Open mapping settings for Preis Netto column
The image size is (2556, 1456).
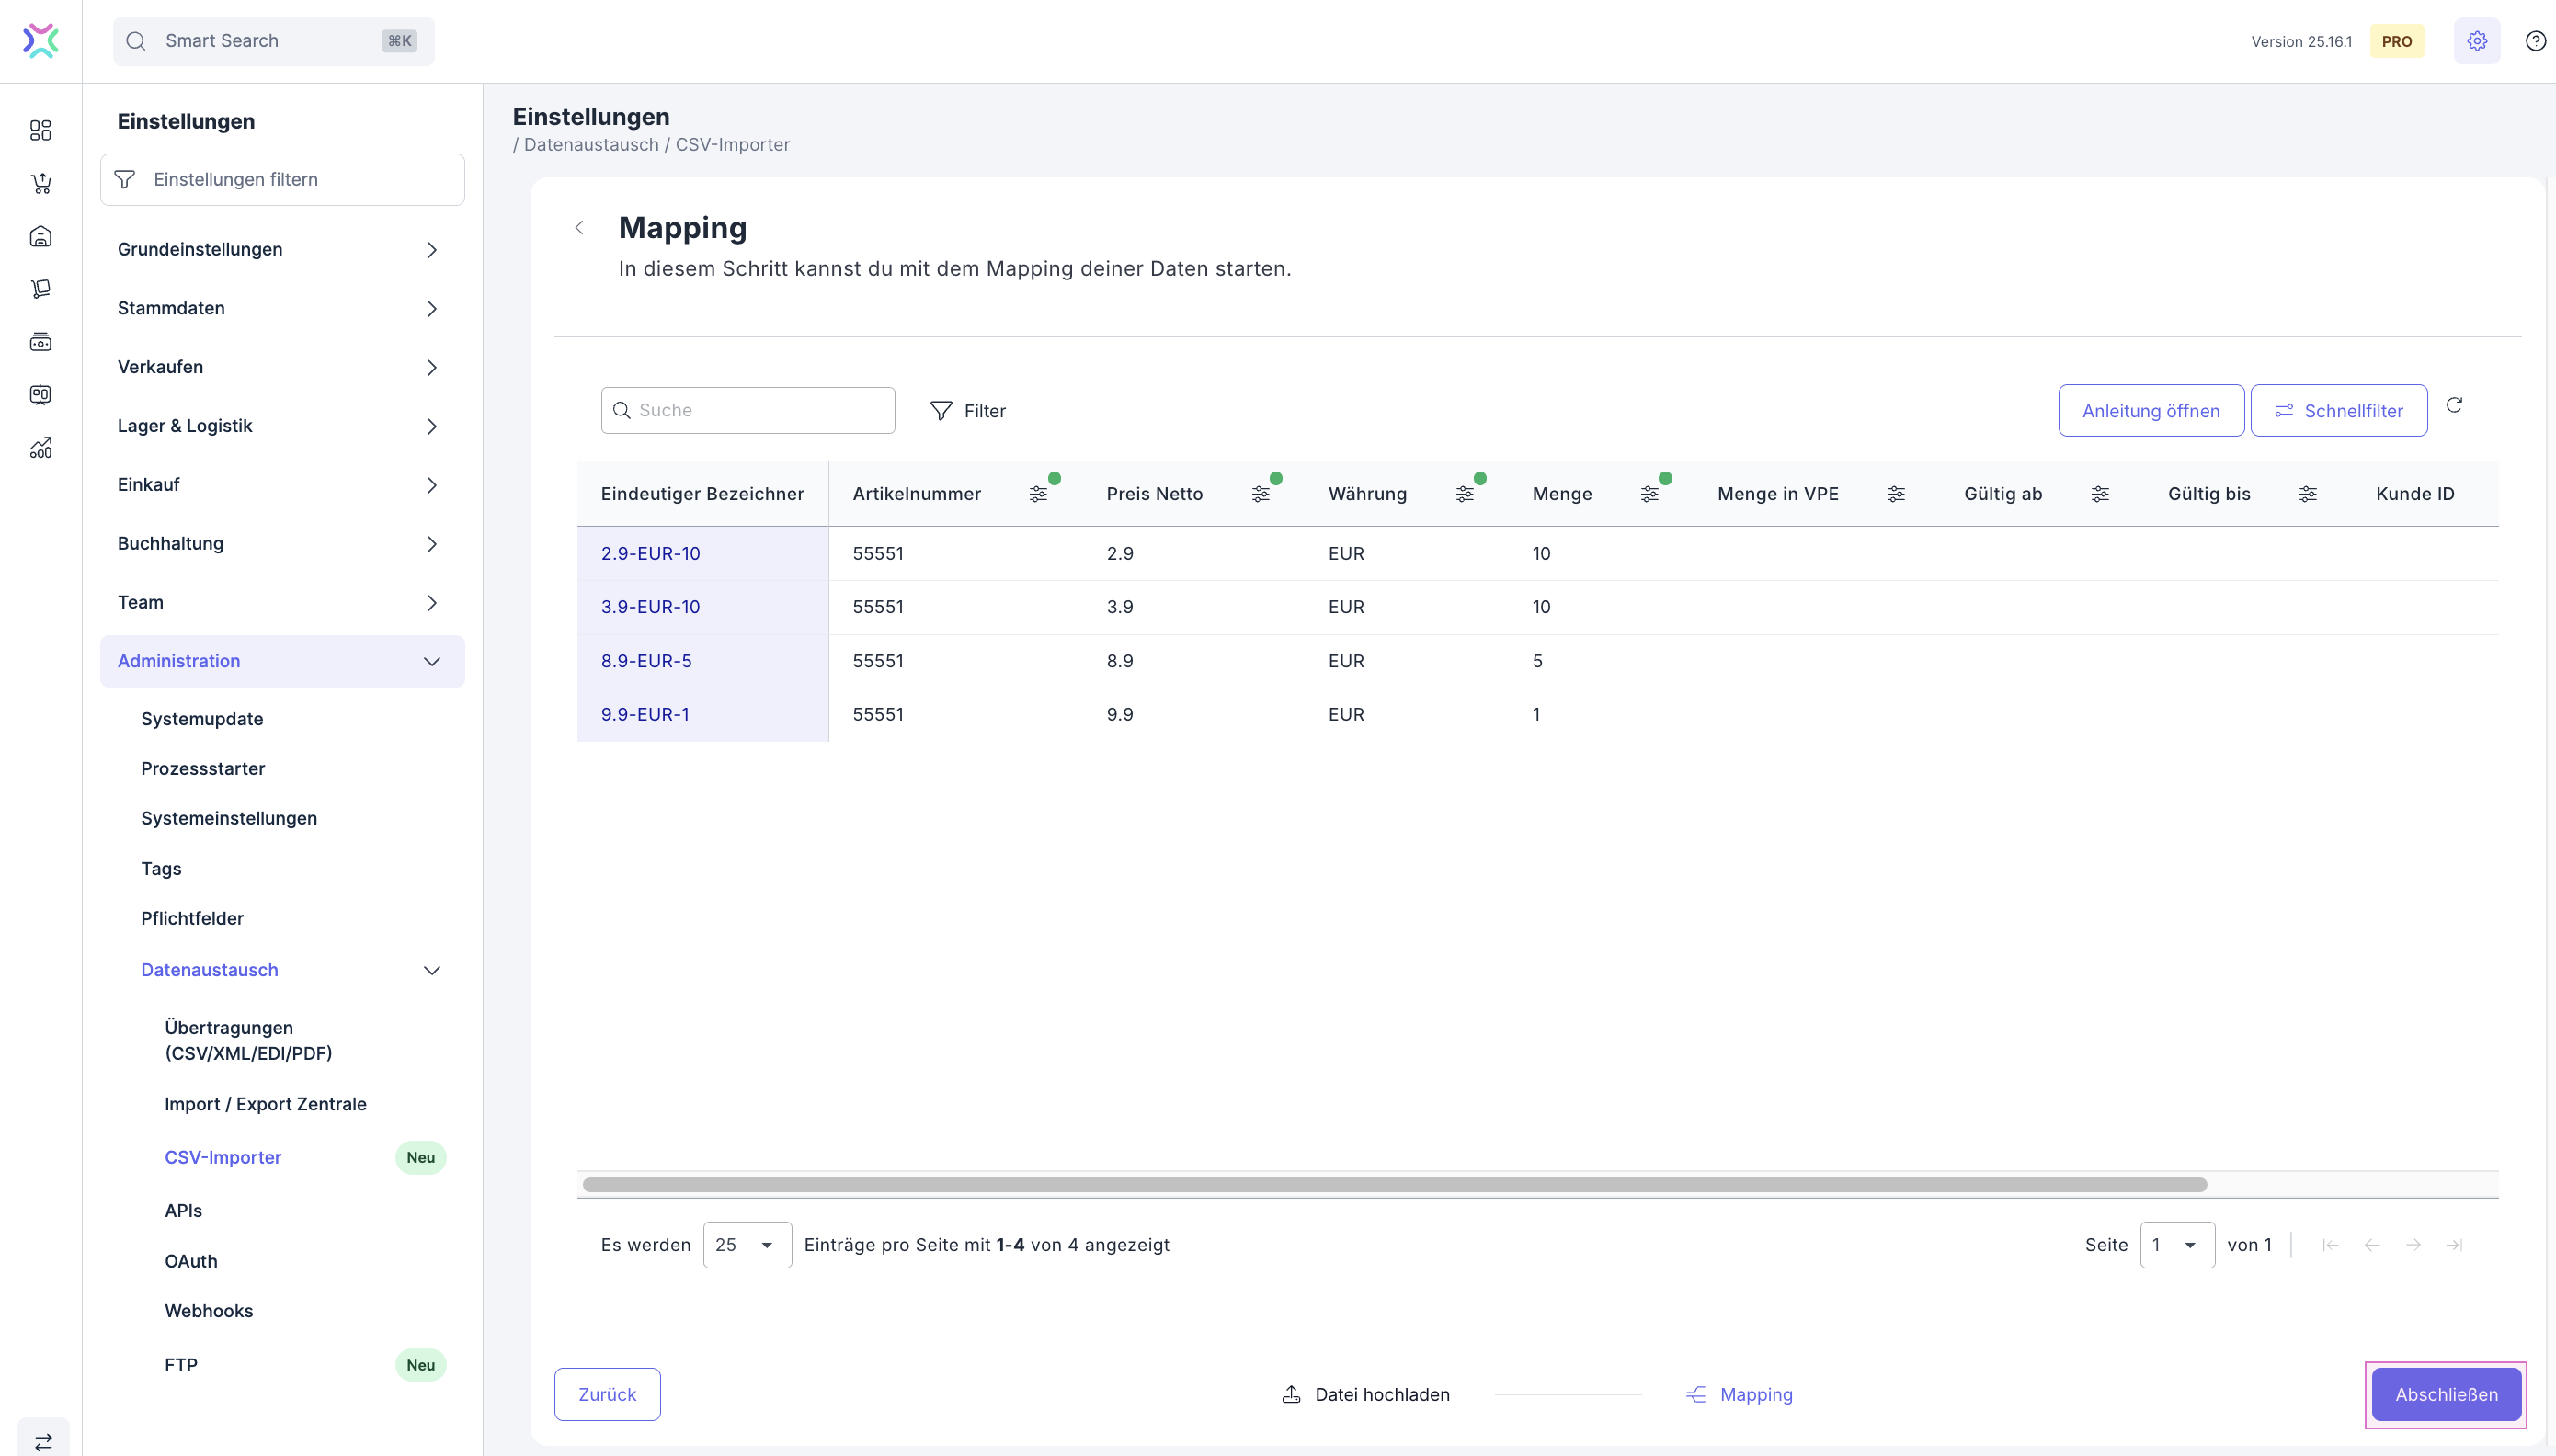[1260, 494]
